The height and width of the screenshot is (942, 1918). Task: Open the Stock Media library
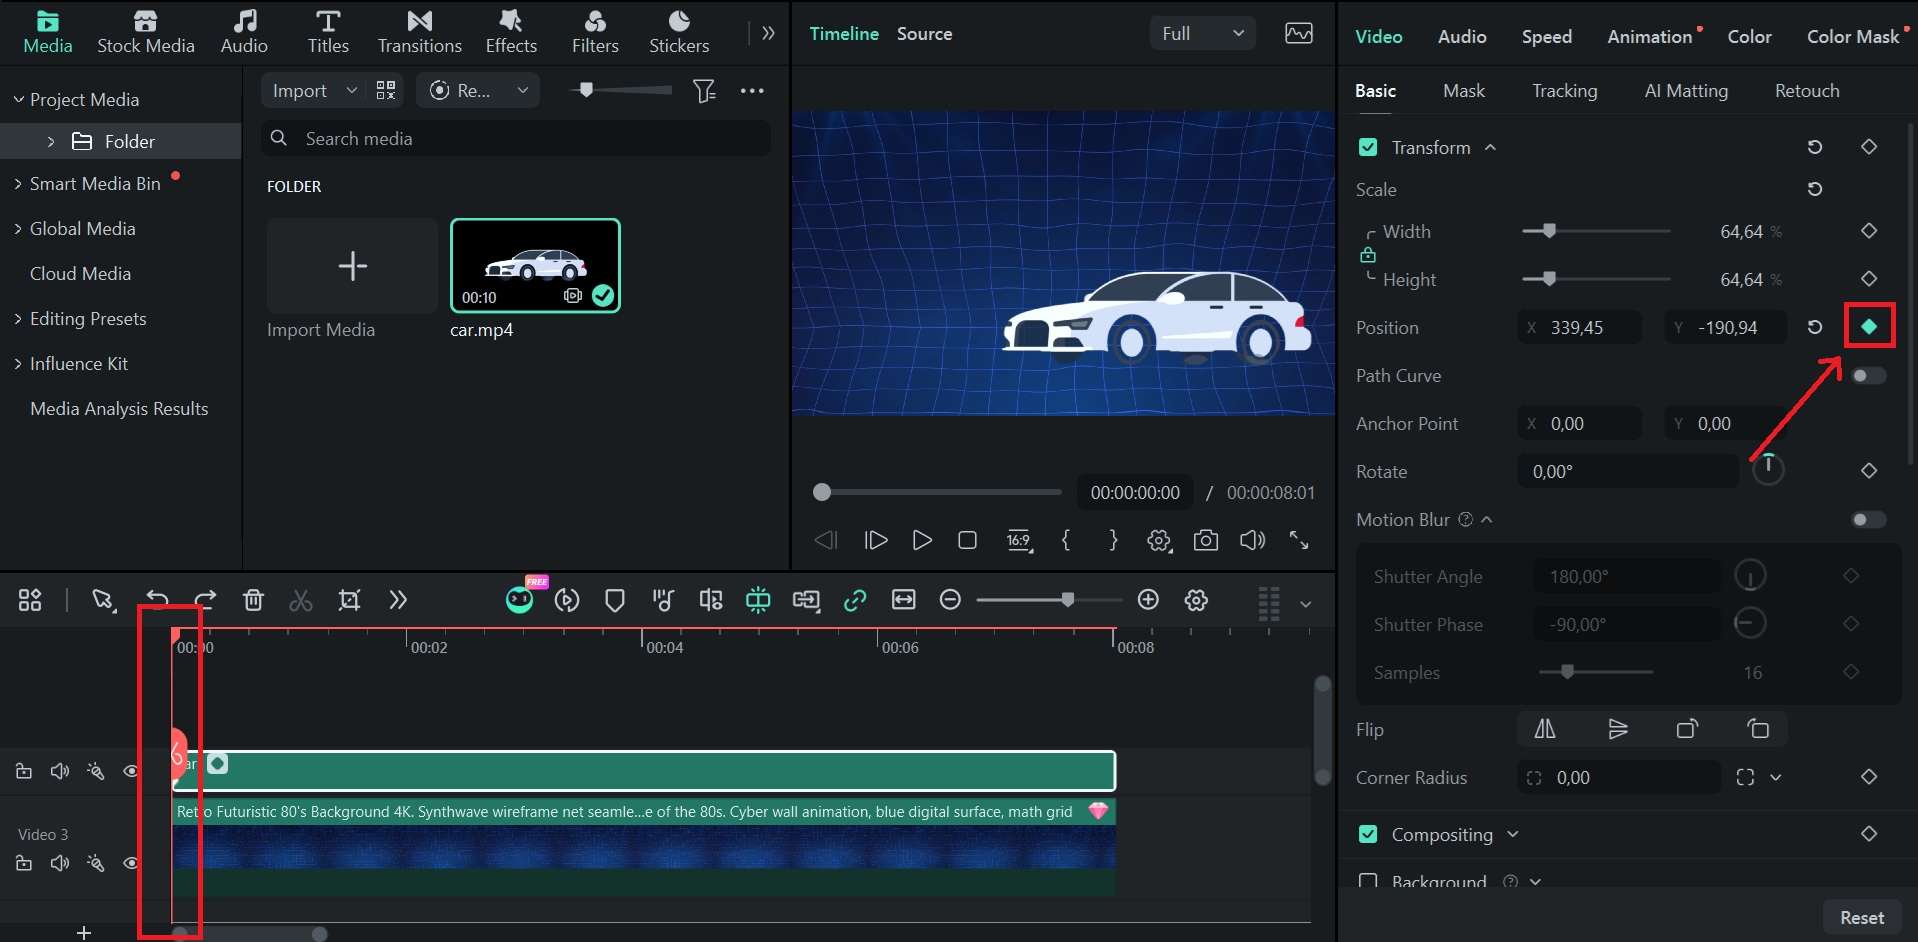pos(145,33)
